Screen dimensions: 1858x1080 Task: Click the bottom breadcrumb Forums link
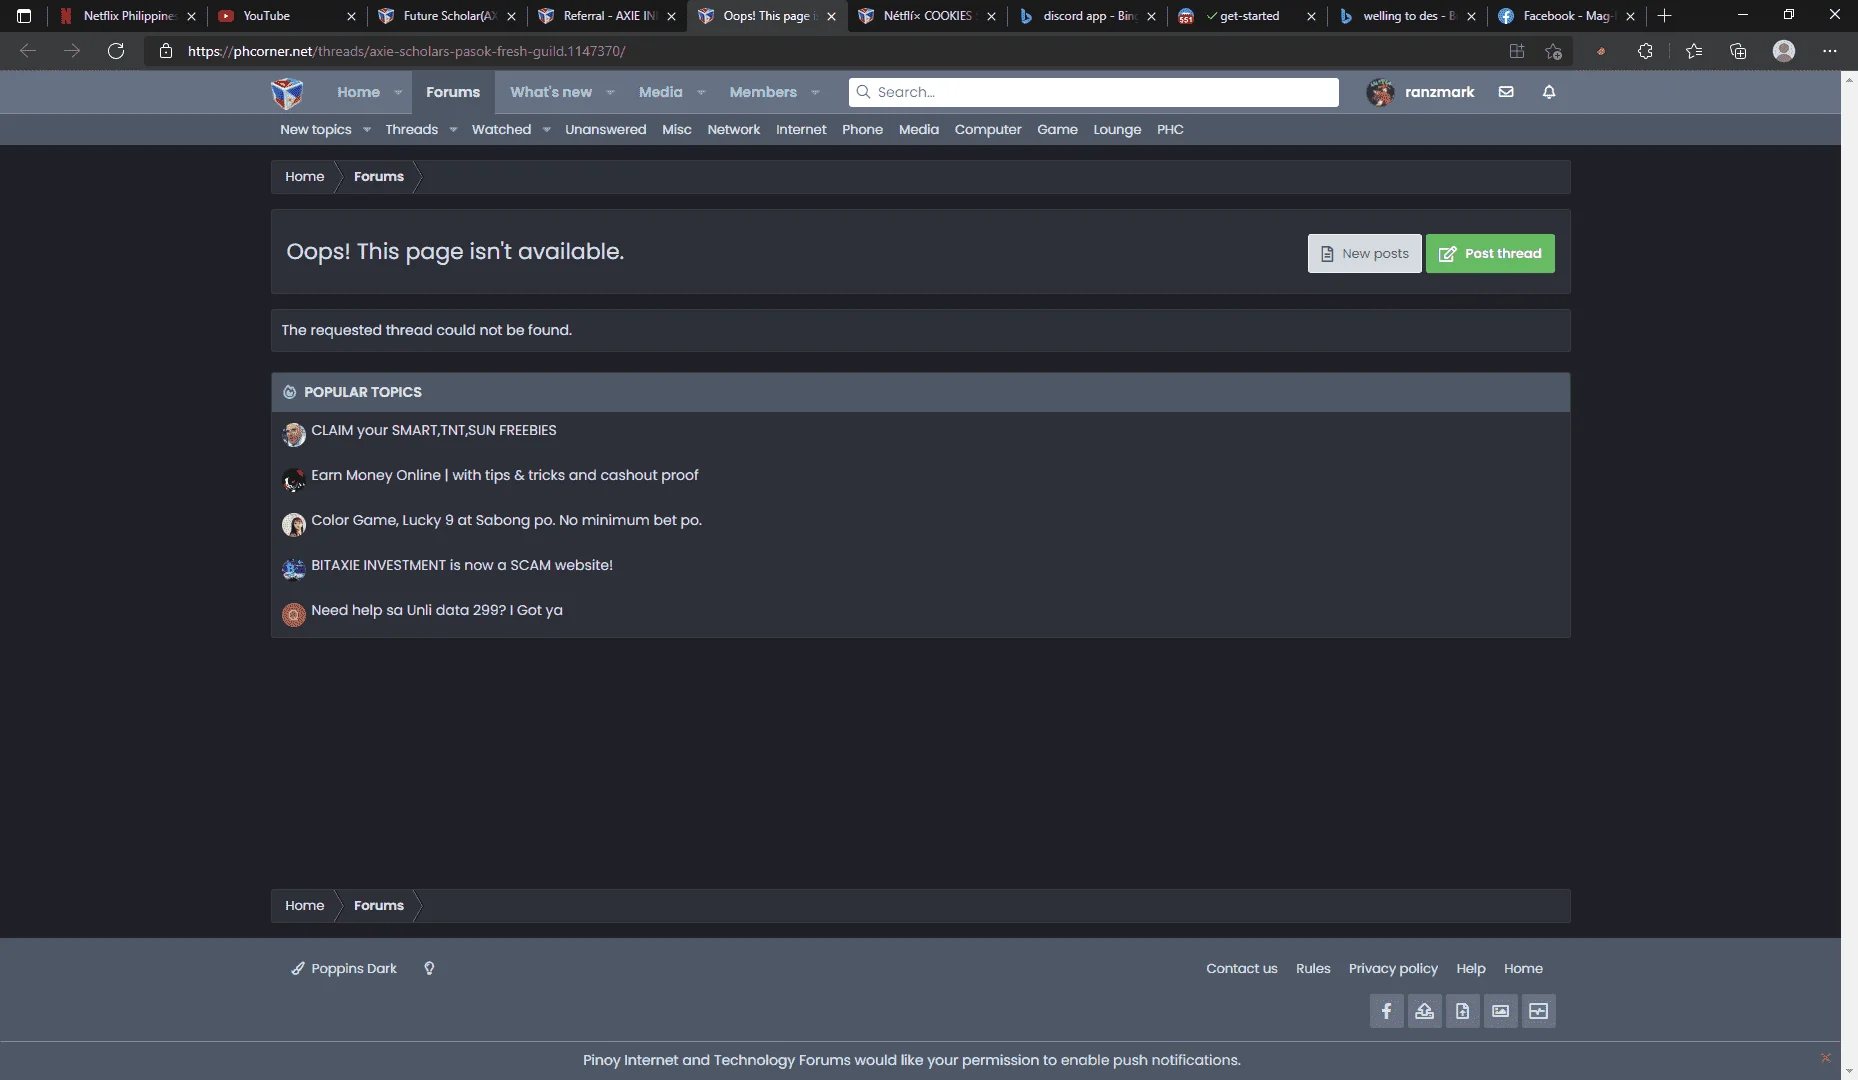tap(378, 905)
